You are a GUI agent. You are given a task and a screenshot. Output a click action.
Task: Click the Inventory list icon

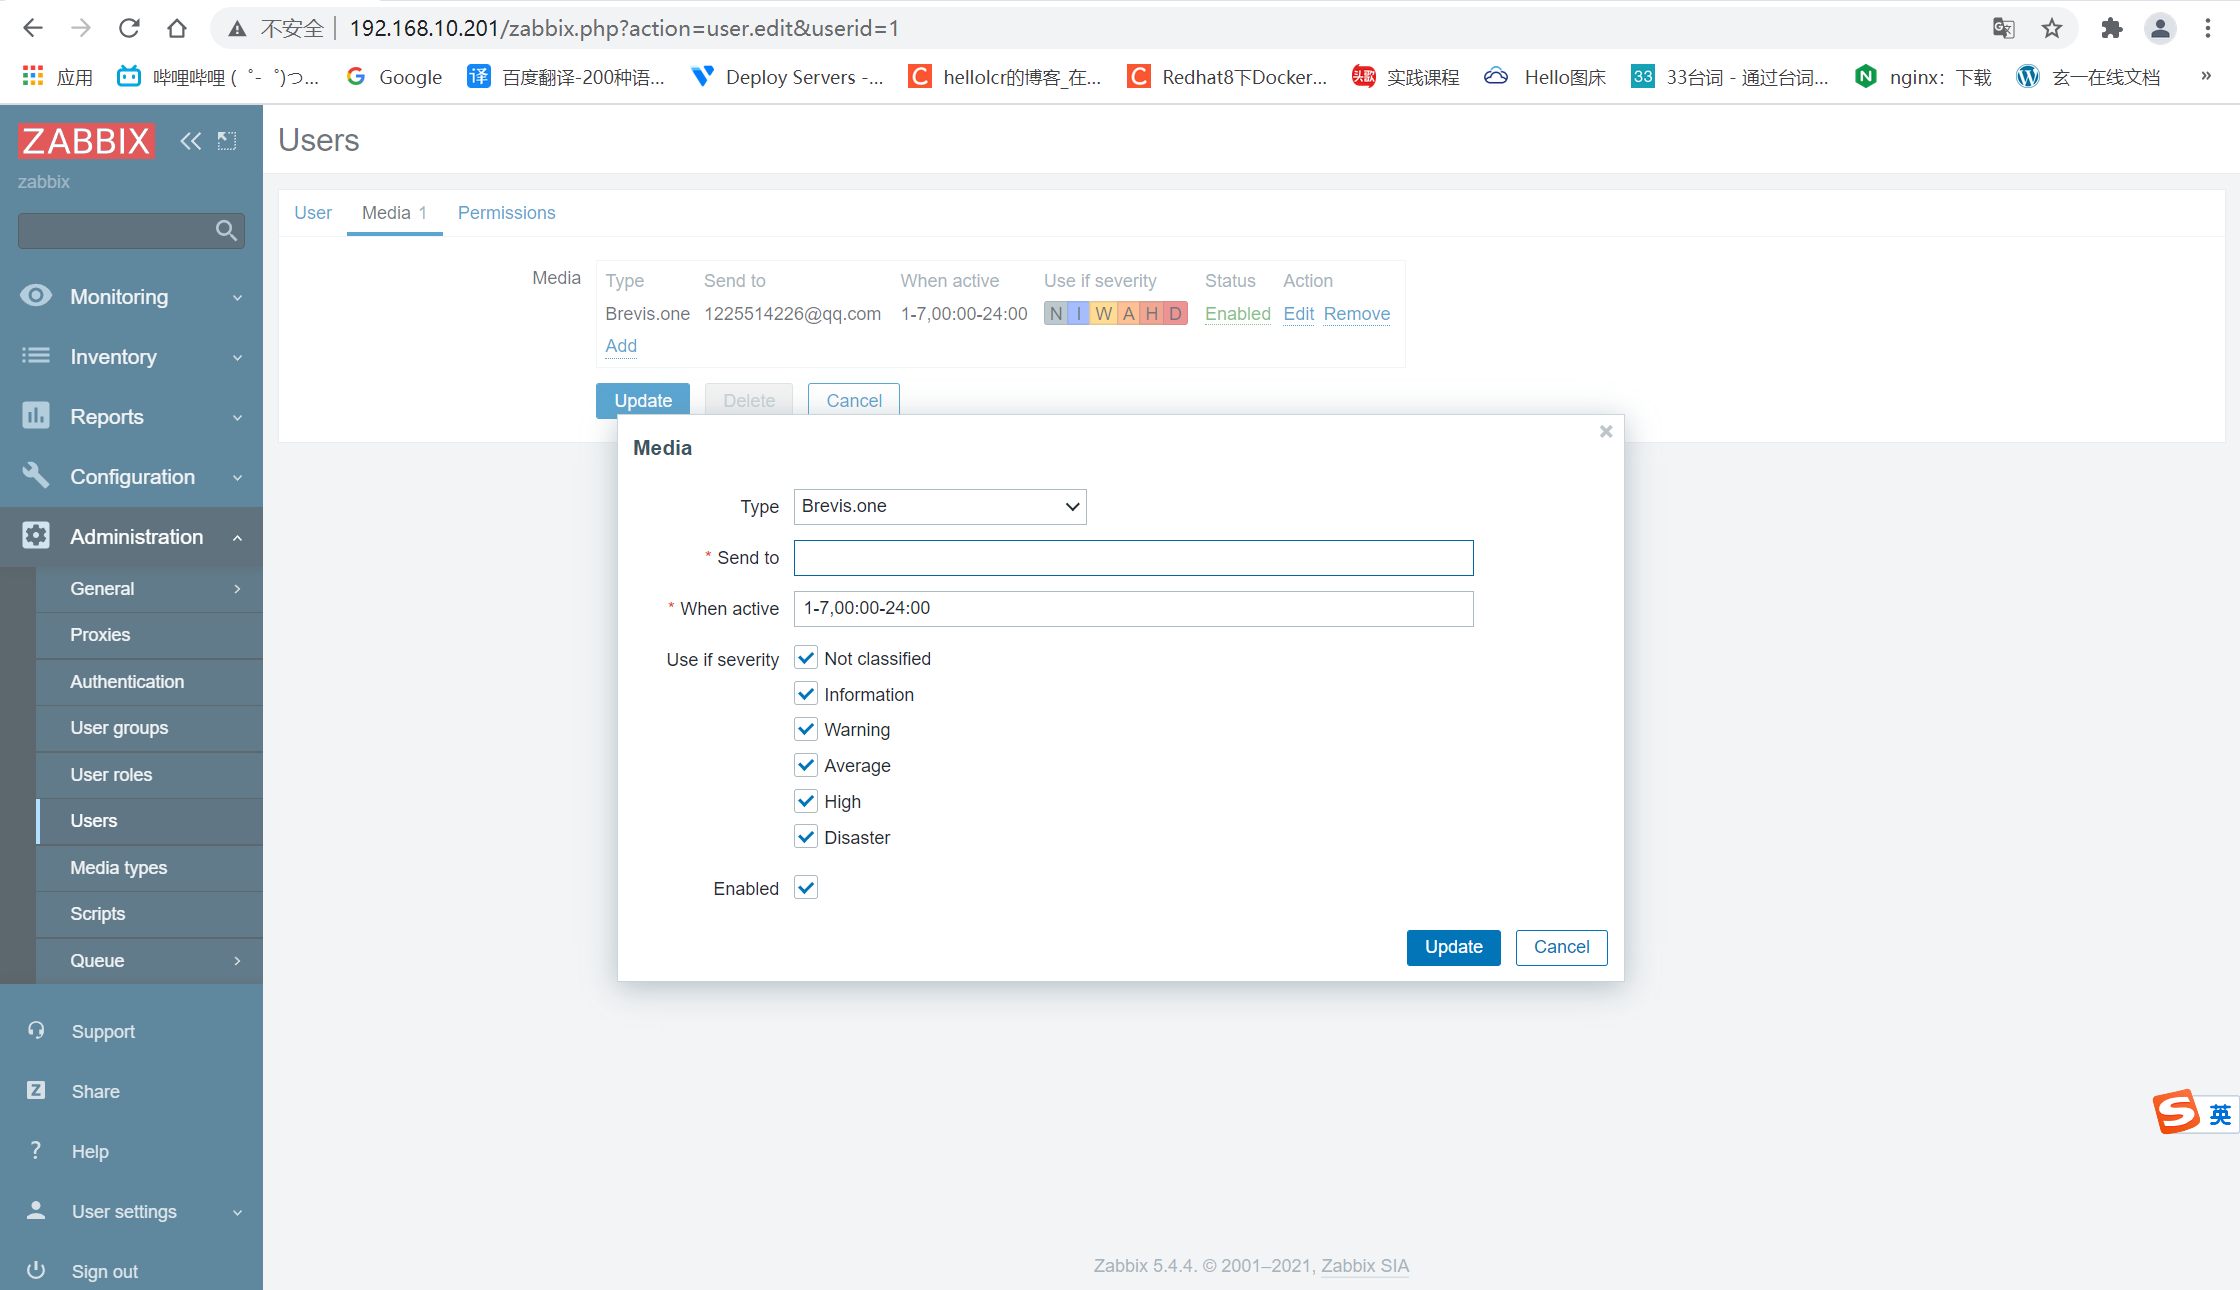tap(36, 356)
